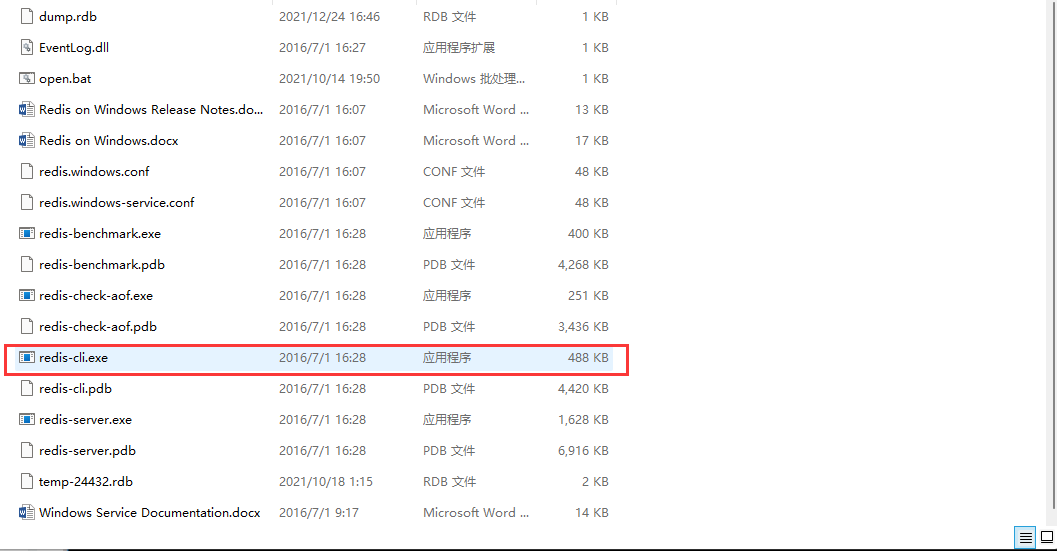Image resolution: width=1057 pixels, height=551 pixels.
Task: Click the 3,436 KB size value
Action: pyautogui.click(x=583, y=326)
